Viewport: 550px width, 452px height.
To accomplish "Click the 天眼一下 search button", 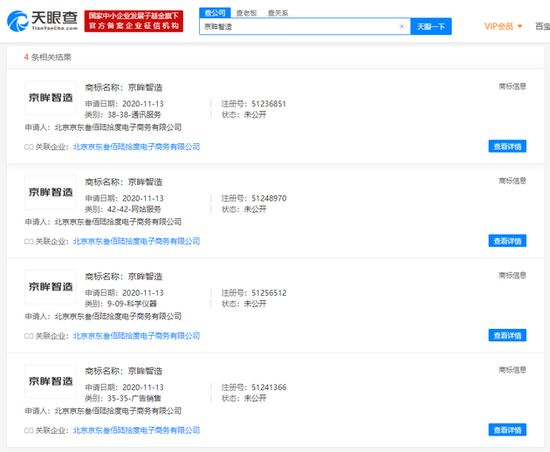I will 431,27.
